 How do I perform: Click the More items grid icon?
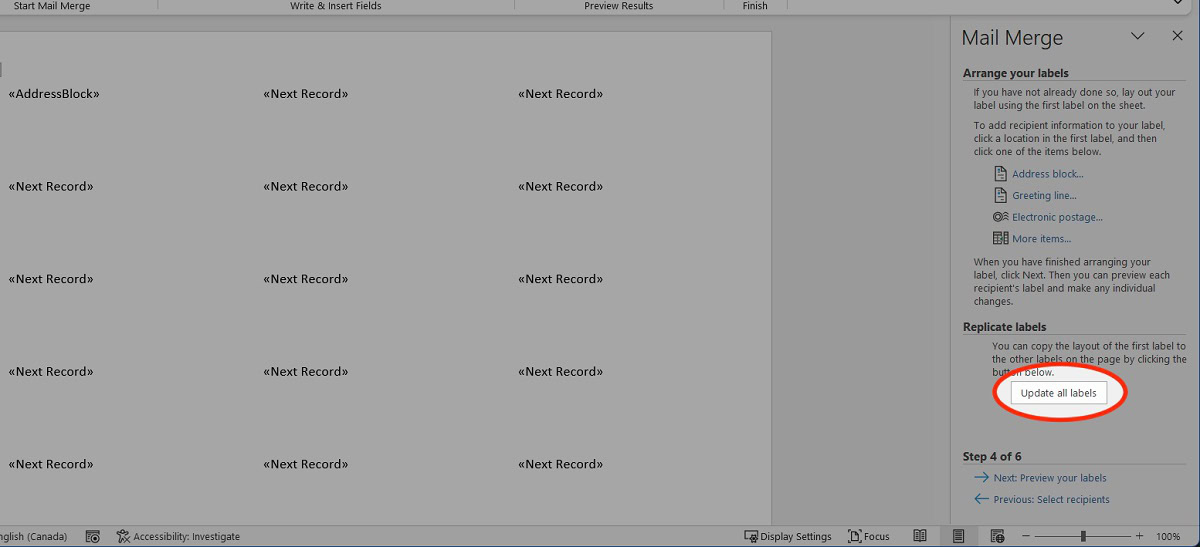click(1000, 239)
